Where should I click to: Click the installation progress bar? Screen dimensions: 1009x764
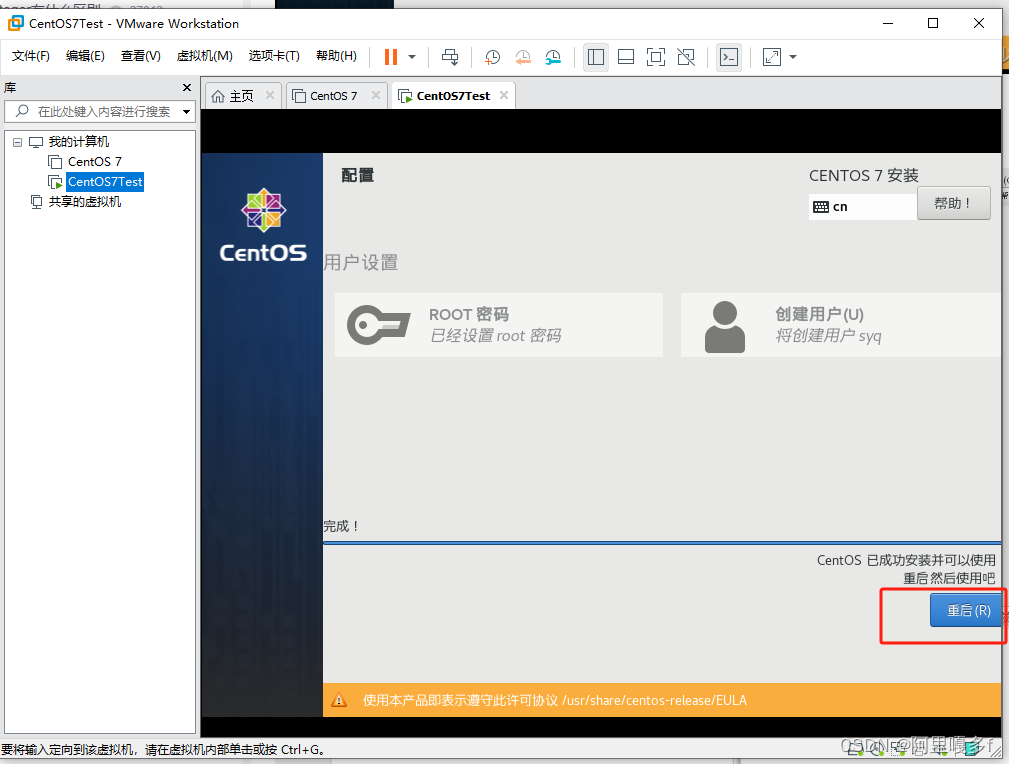(661, 545)
